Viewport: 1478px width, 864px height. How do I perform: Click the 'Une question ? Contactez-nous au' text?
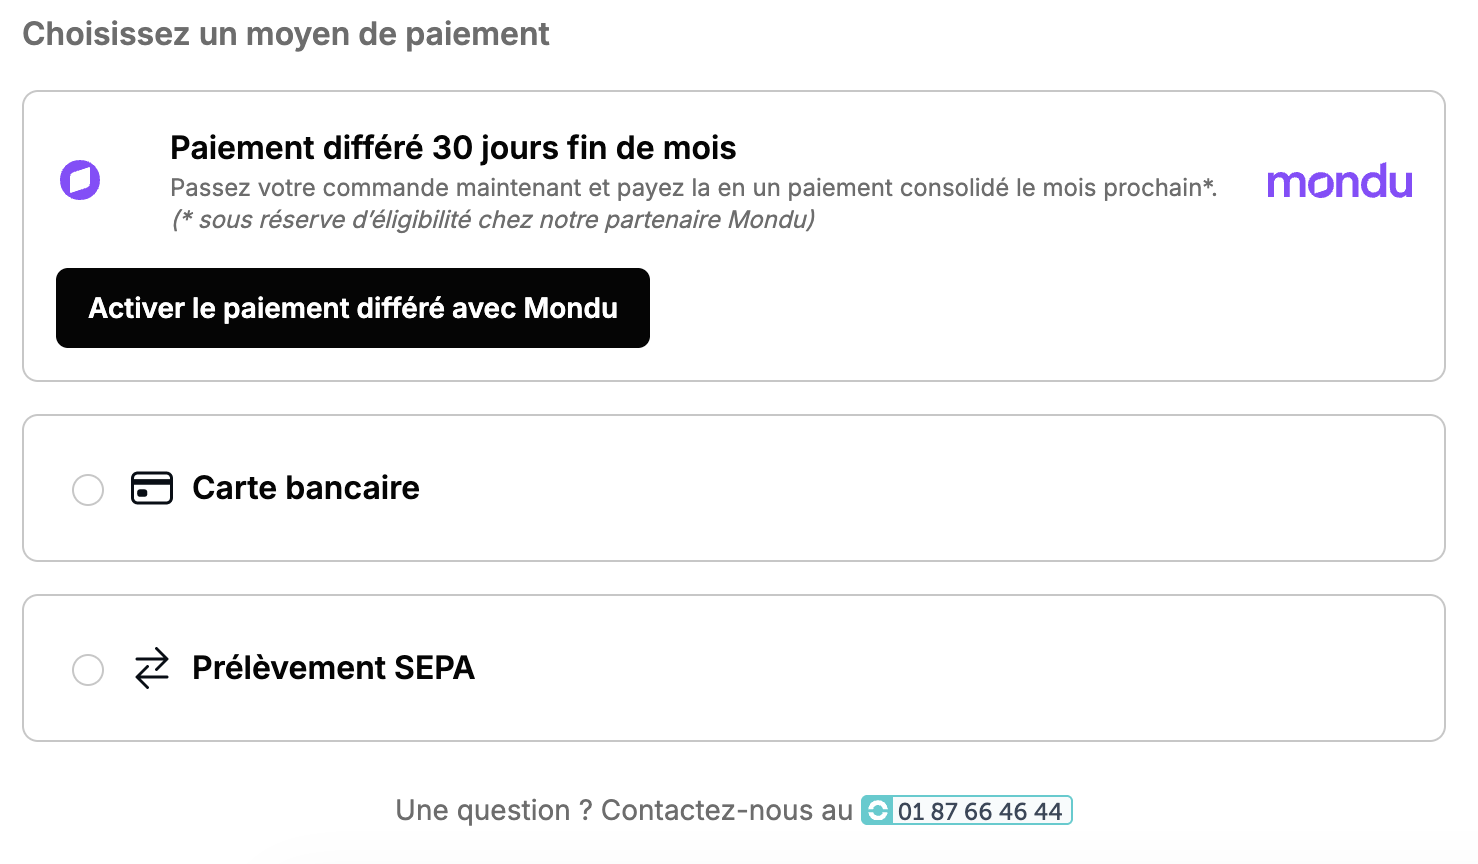click(x=624, y=810)
